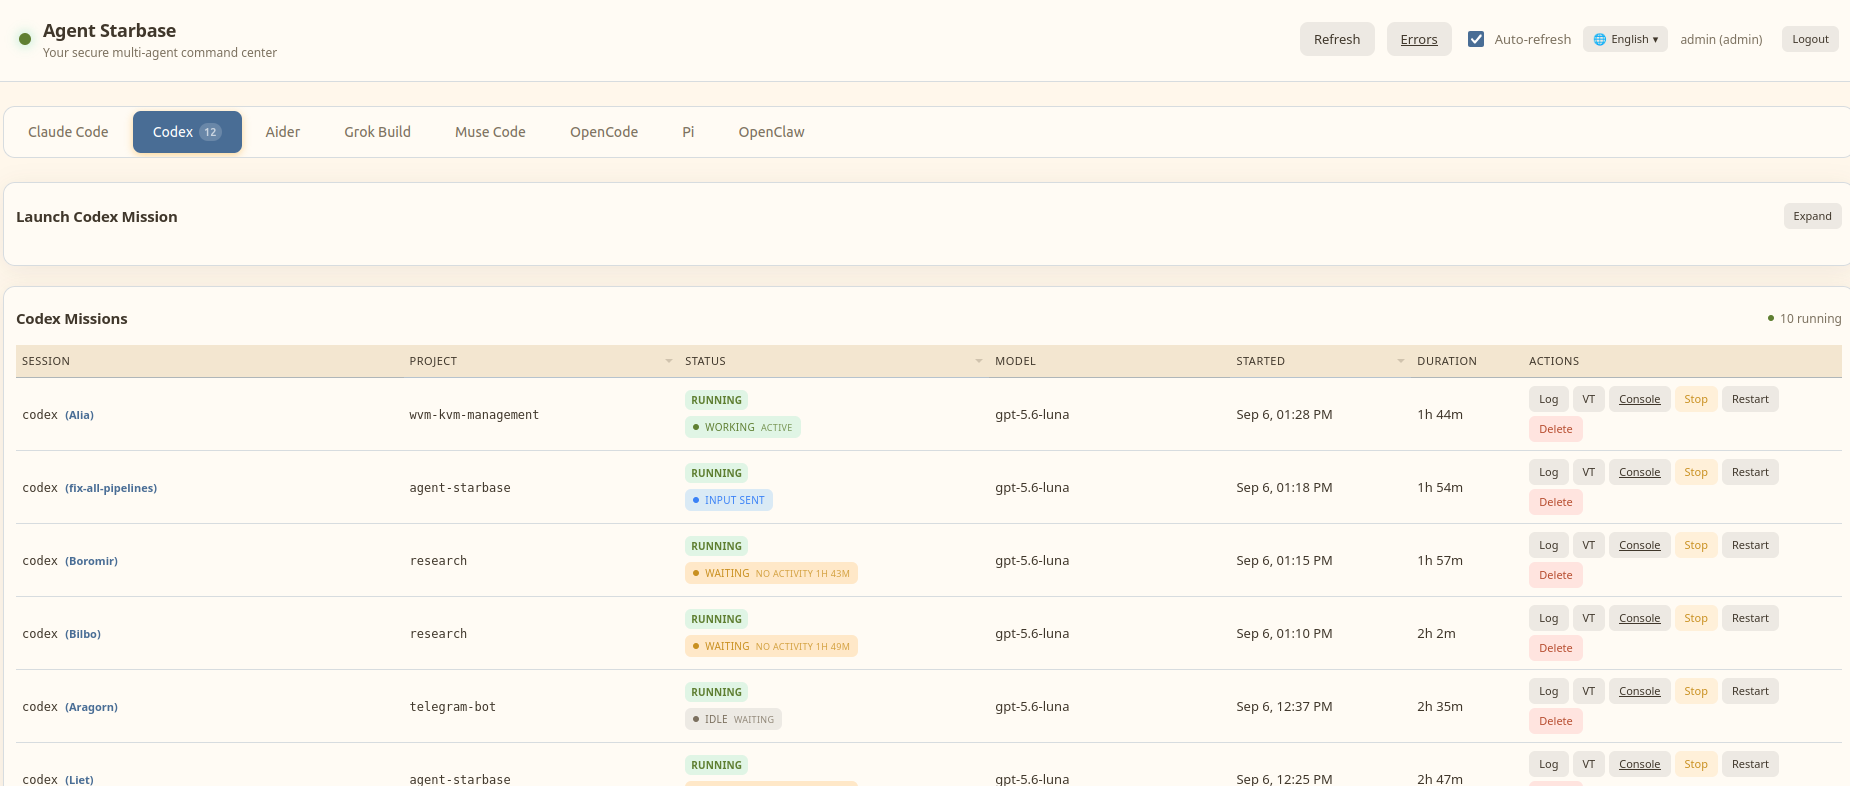Click the WORKING ACTIVE status badge
Viewport: 1850px width, 786px height.
tap(743, 427)
